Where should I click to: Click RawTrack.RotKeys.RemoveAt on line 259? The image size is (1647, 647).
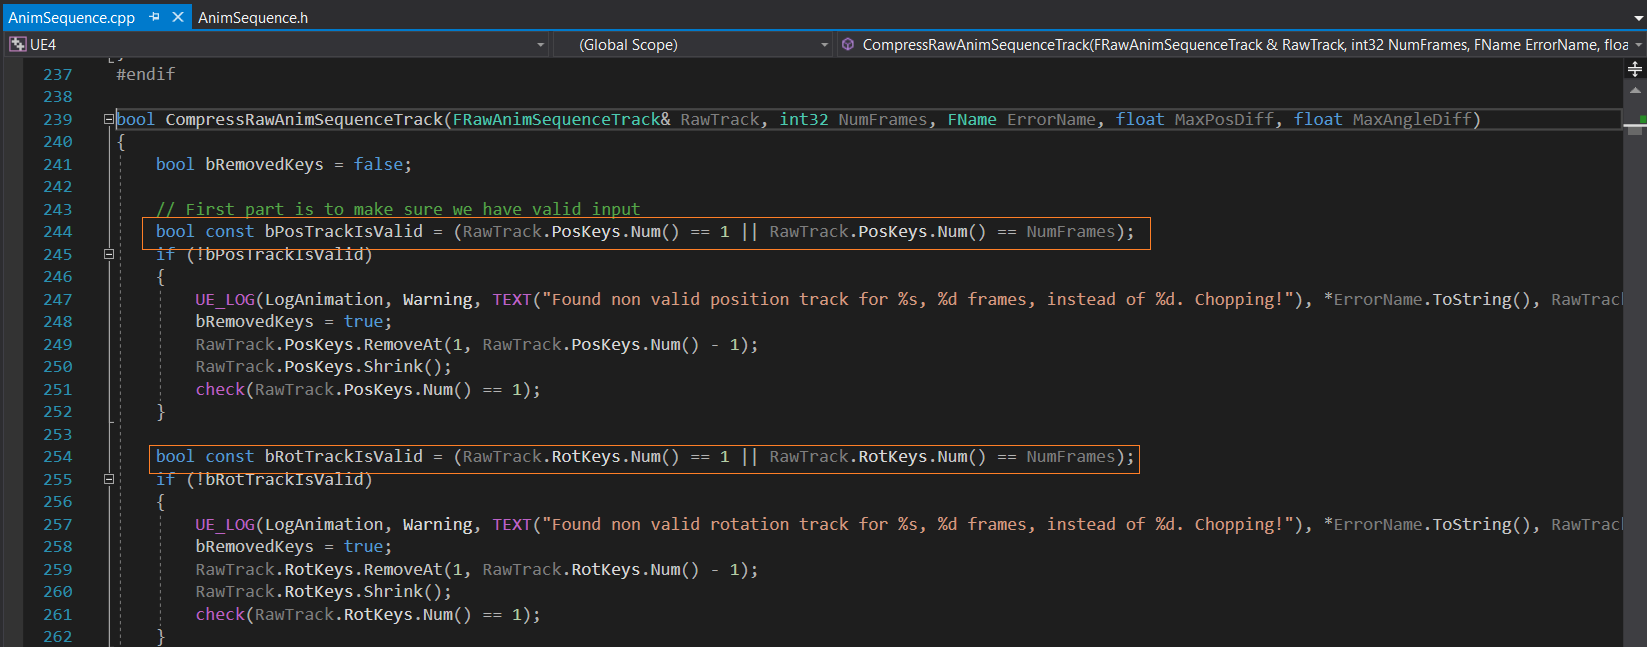pos(318,569)
